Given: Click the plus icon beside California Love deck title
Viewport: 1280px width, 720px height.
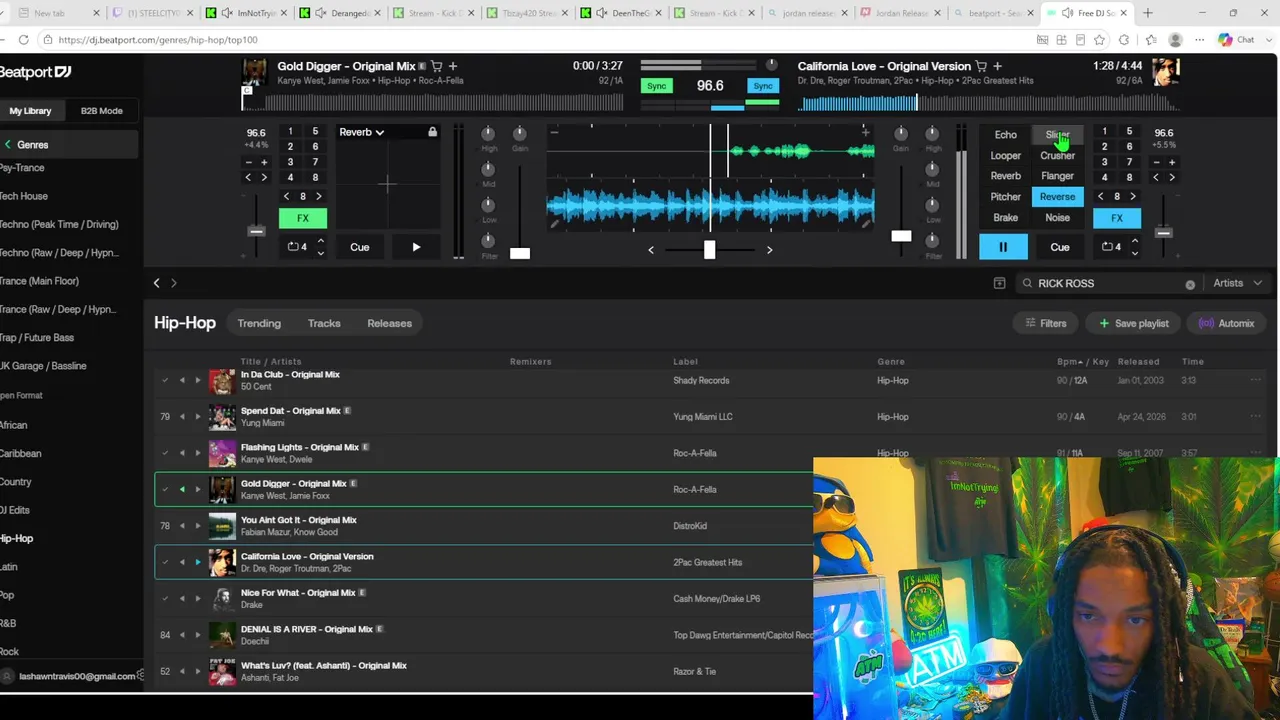Looking at the screenshot, I should click(997, 66).
